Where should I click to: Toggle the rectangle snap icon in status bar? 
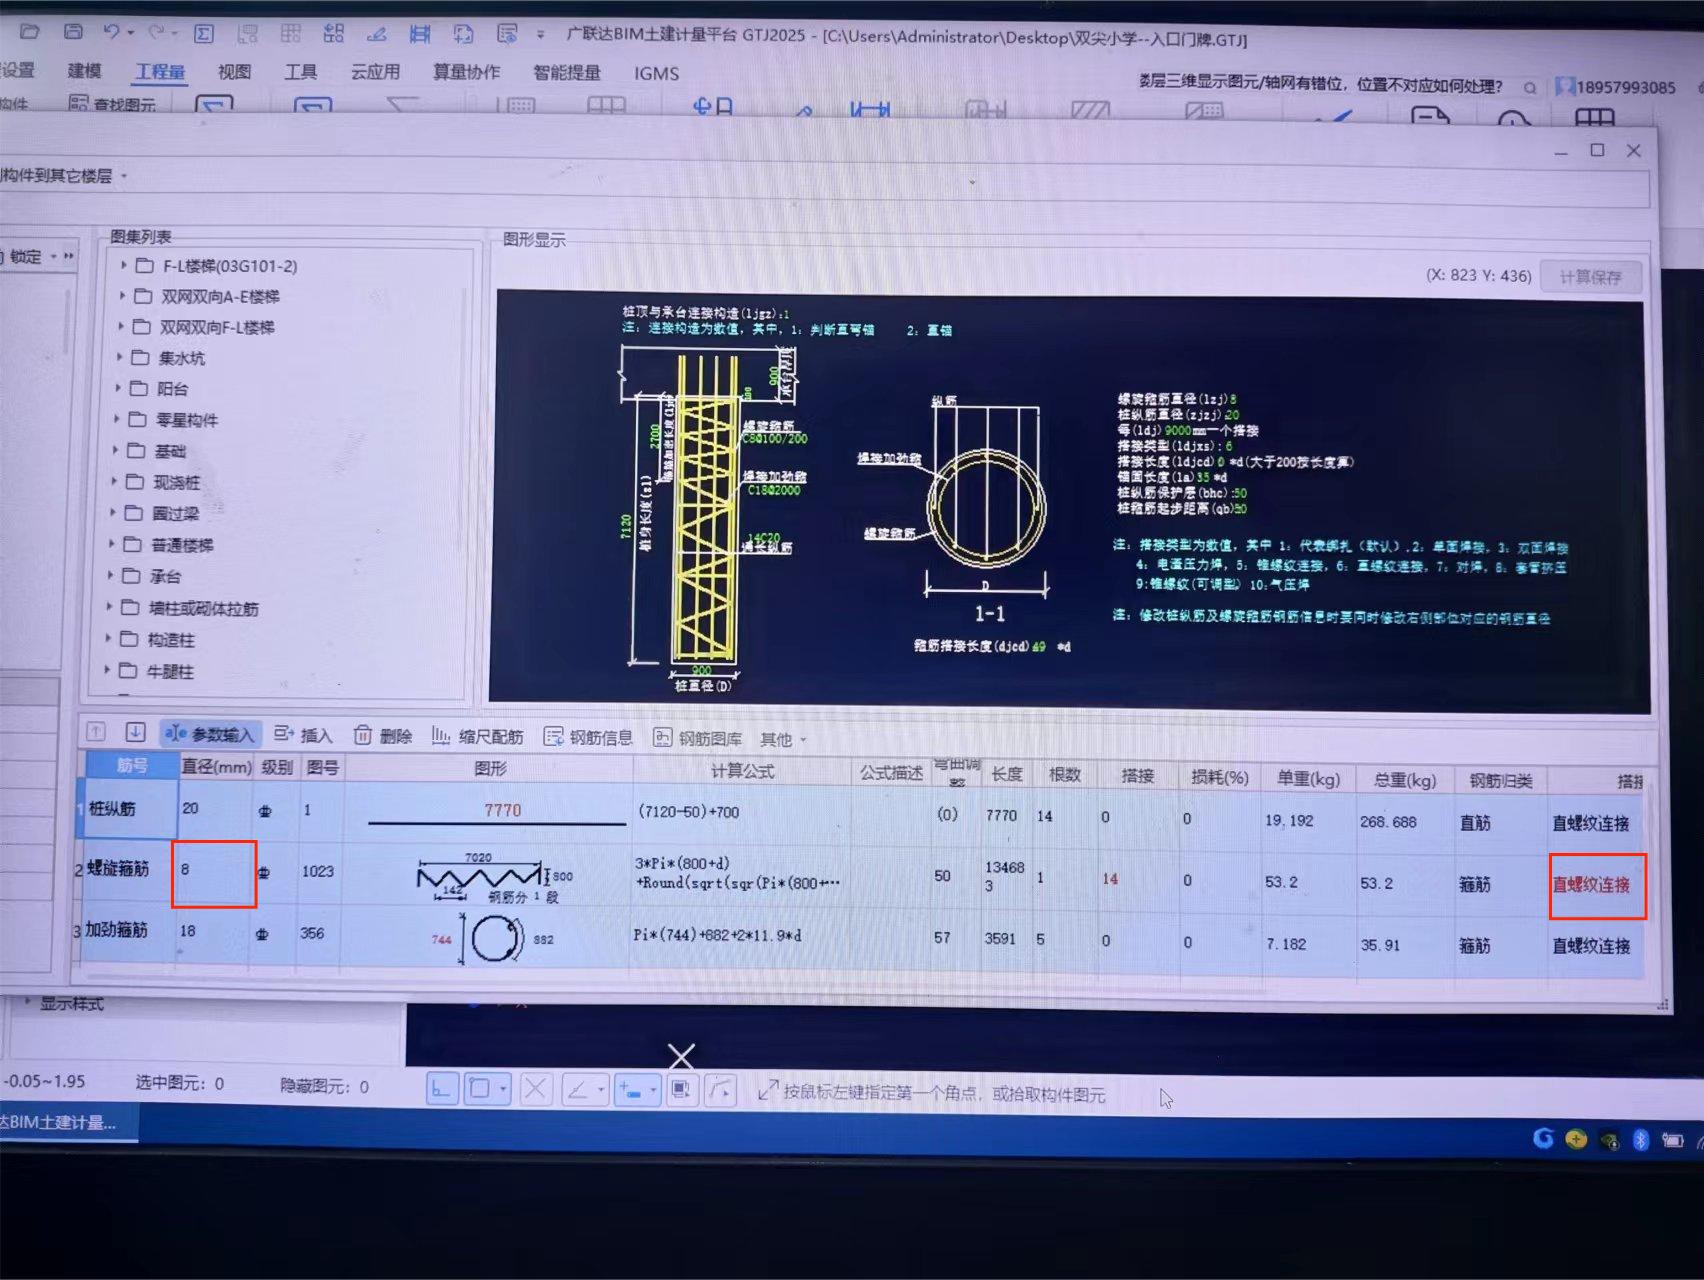480,1088
